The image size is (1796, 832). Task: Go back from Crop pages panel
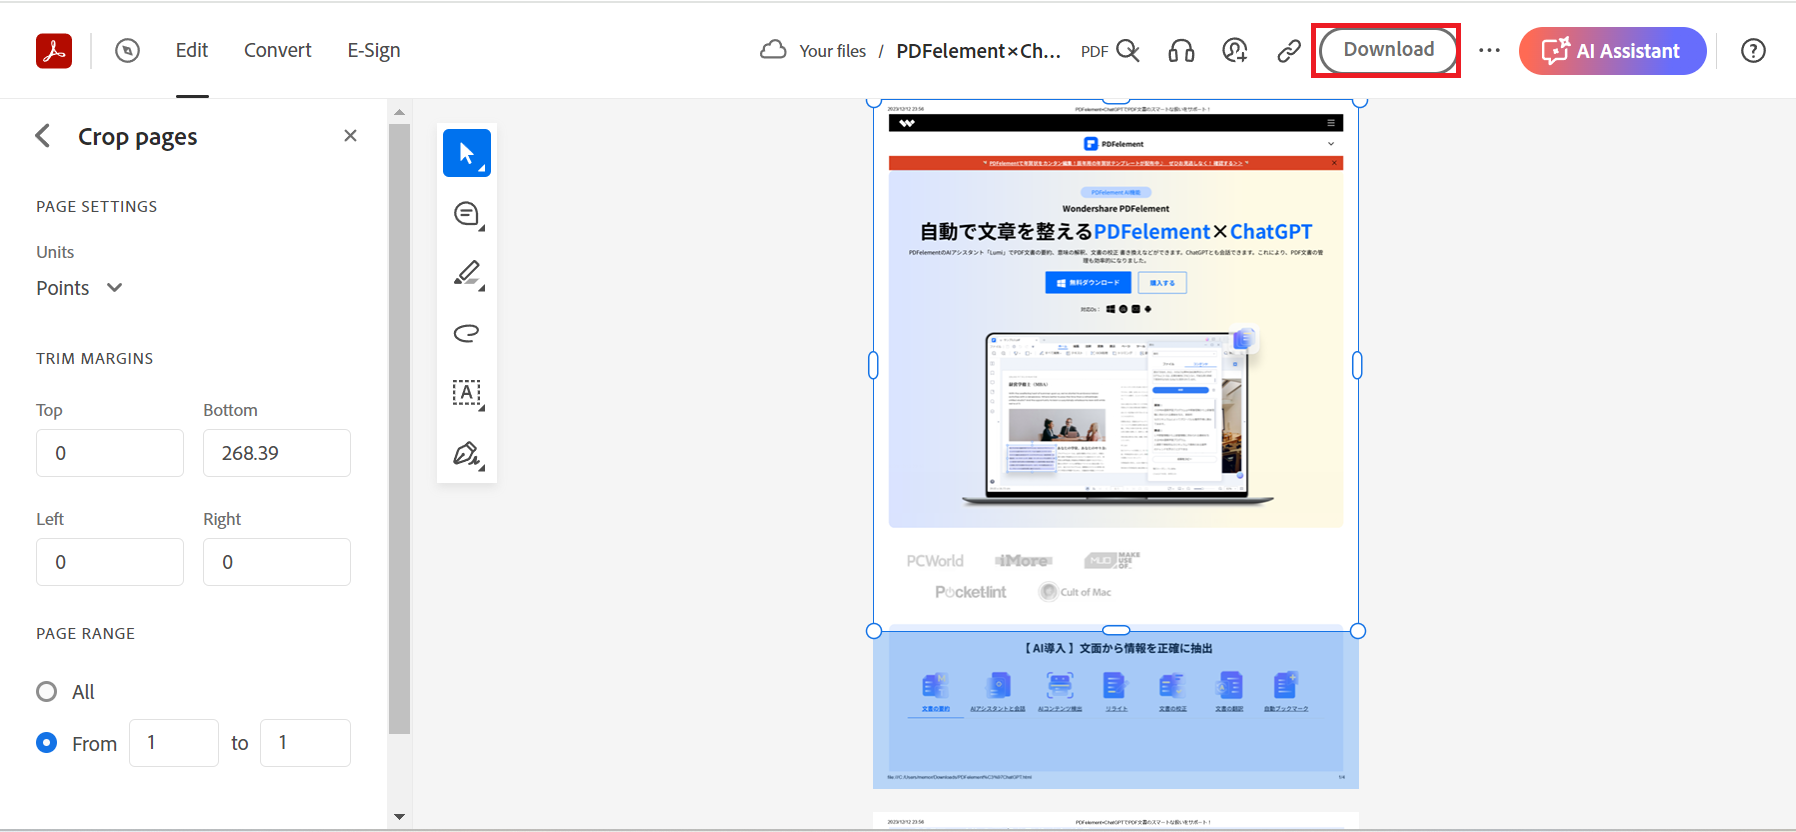click(43, 136)
